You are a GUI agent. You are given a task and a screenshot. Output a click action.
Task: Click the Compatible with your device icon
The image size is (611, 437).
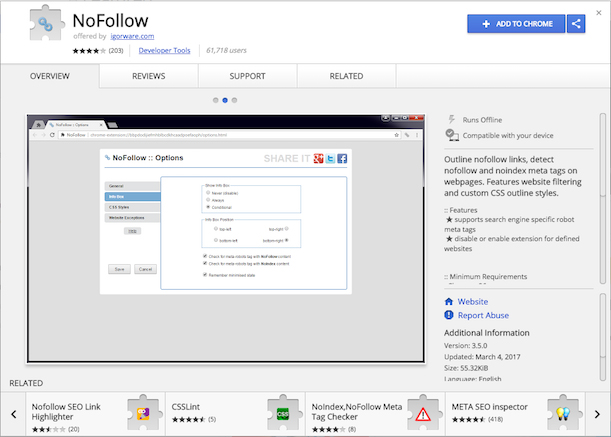coord(452,135)
